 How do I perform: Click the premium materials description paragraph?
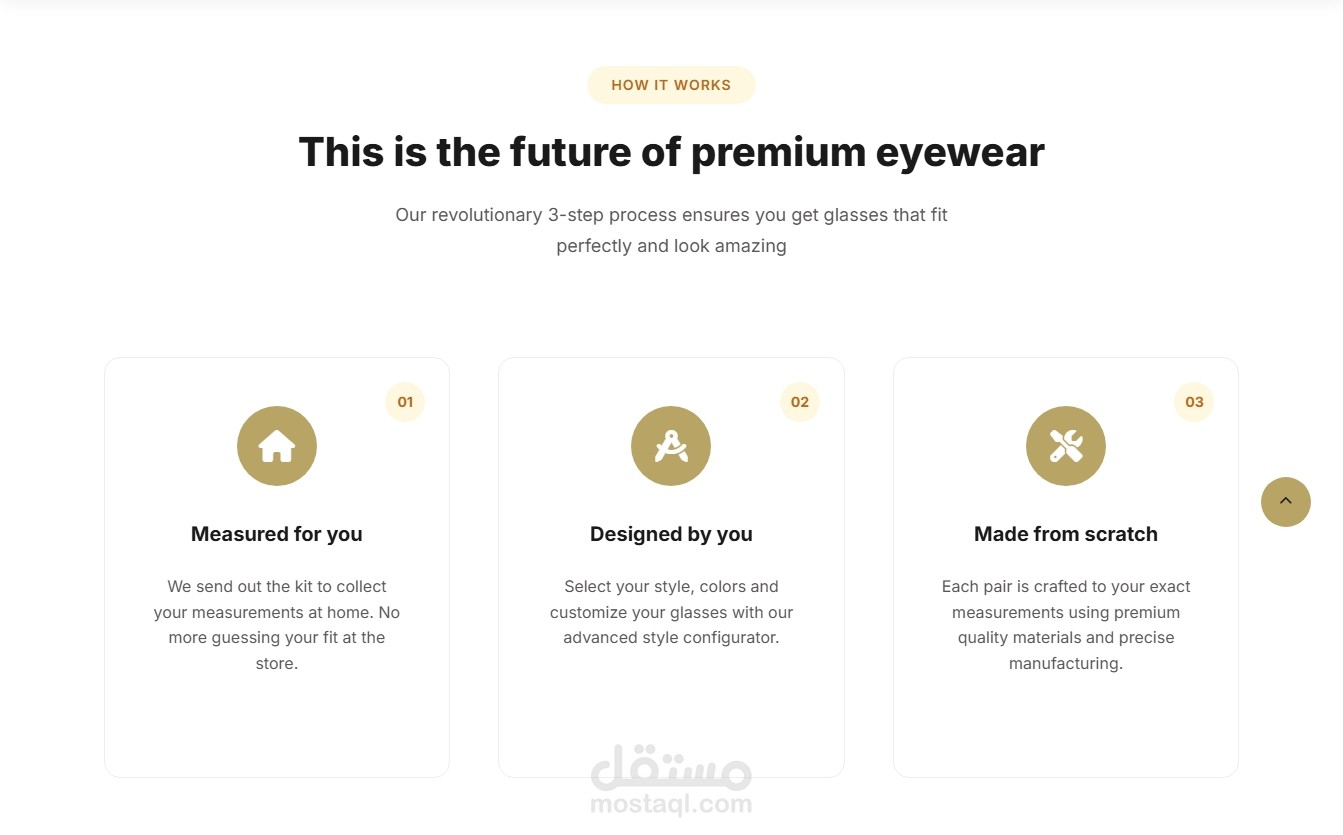(1066, 625)
